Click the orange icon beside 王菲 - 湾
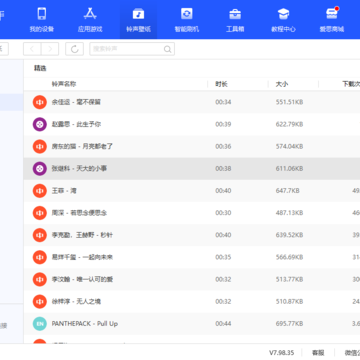Screen dimensions: 360x360 click(x=40, y=191)
